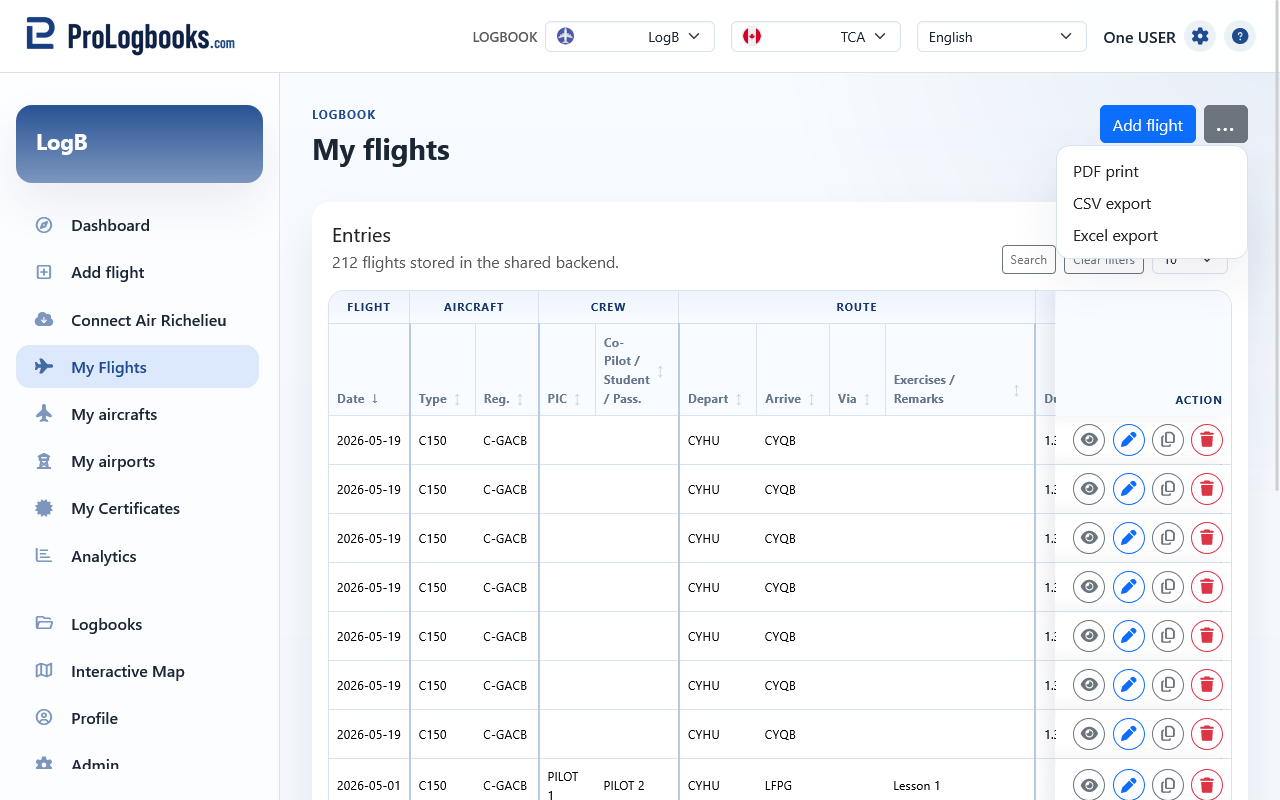1280x800 pixels.
Task: Sort table by PIC column
Action: 577,399
